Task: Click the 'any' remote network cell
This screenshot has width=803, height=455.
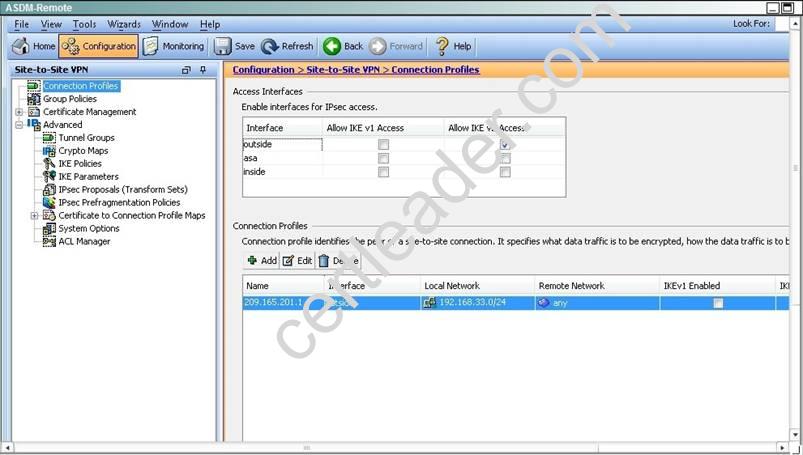Action: pos(597,303)
